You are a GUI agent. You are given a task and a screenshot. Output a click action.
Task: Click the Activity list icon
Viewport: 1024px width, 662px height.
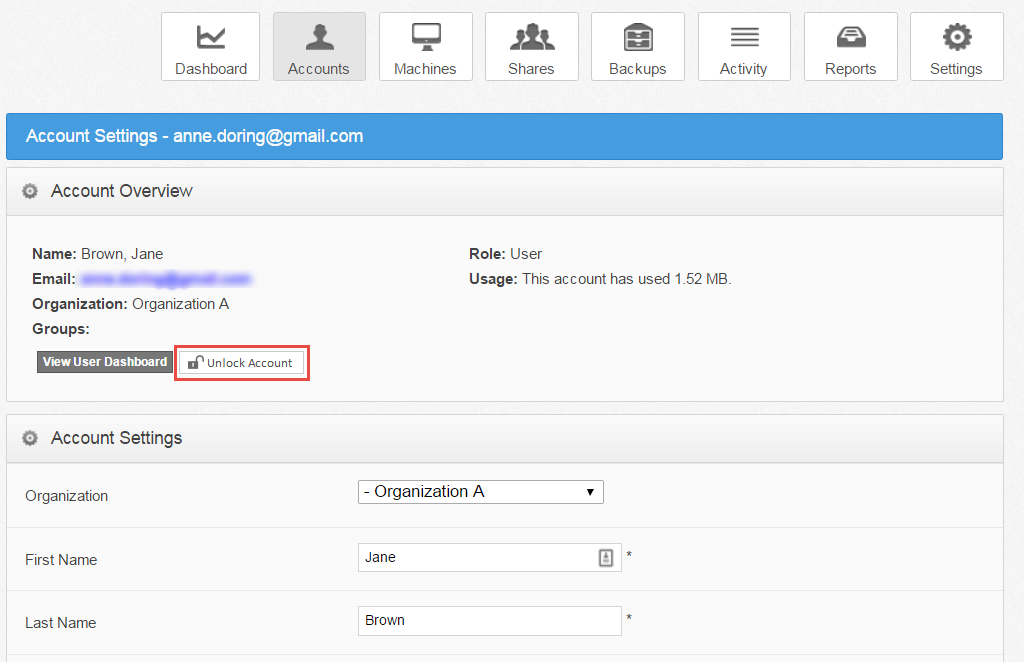point(744,37)
